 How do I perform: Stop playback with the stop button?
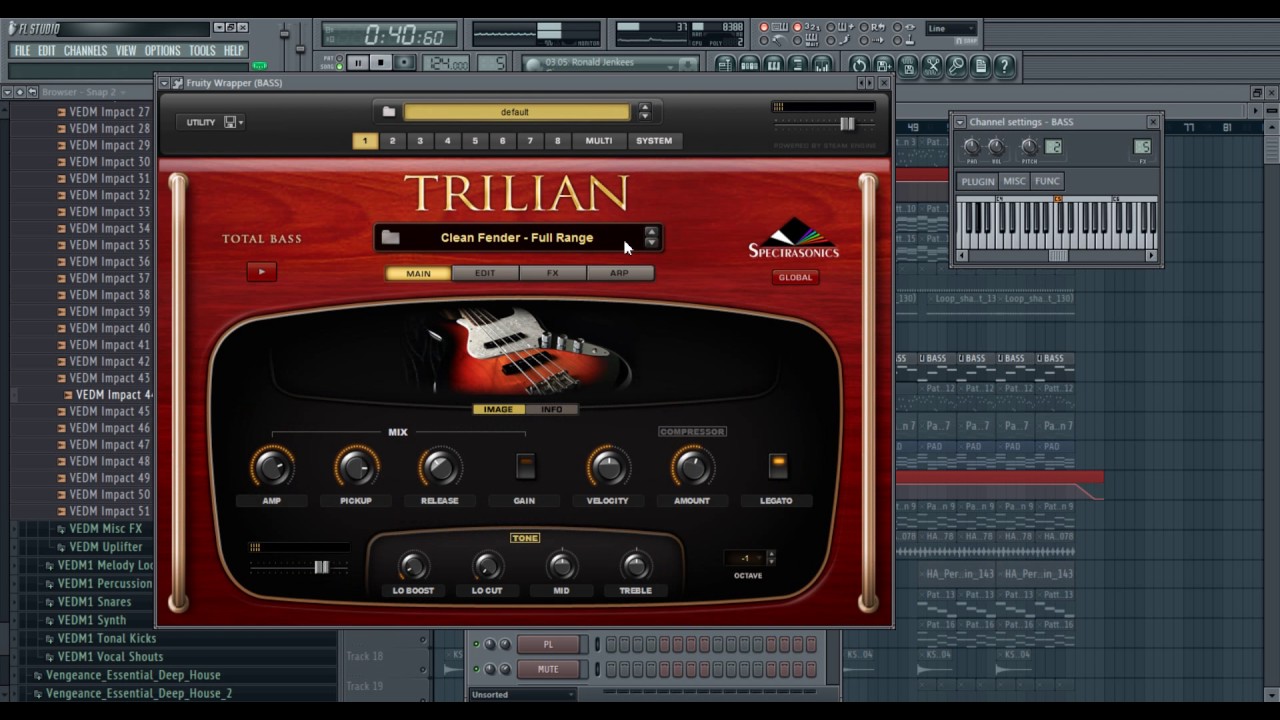(381, 62)
